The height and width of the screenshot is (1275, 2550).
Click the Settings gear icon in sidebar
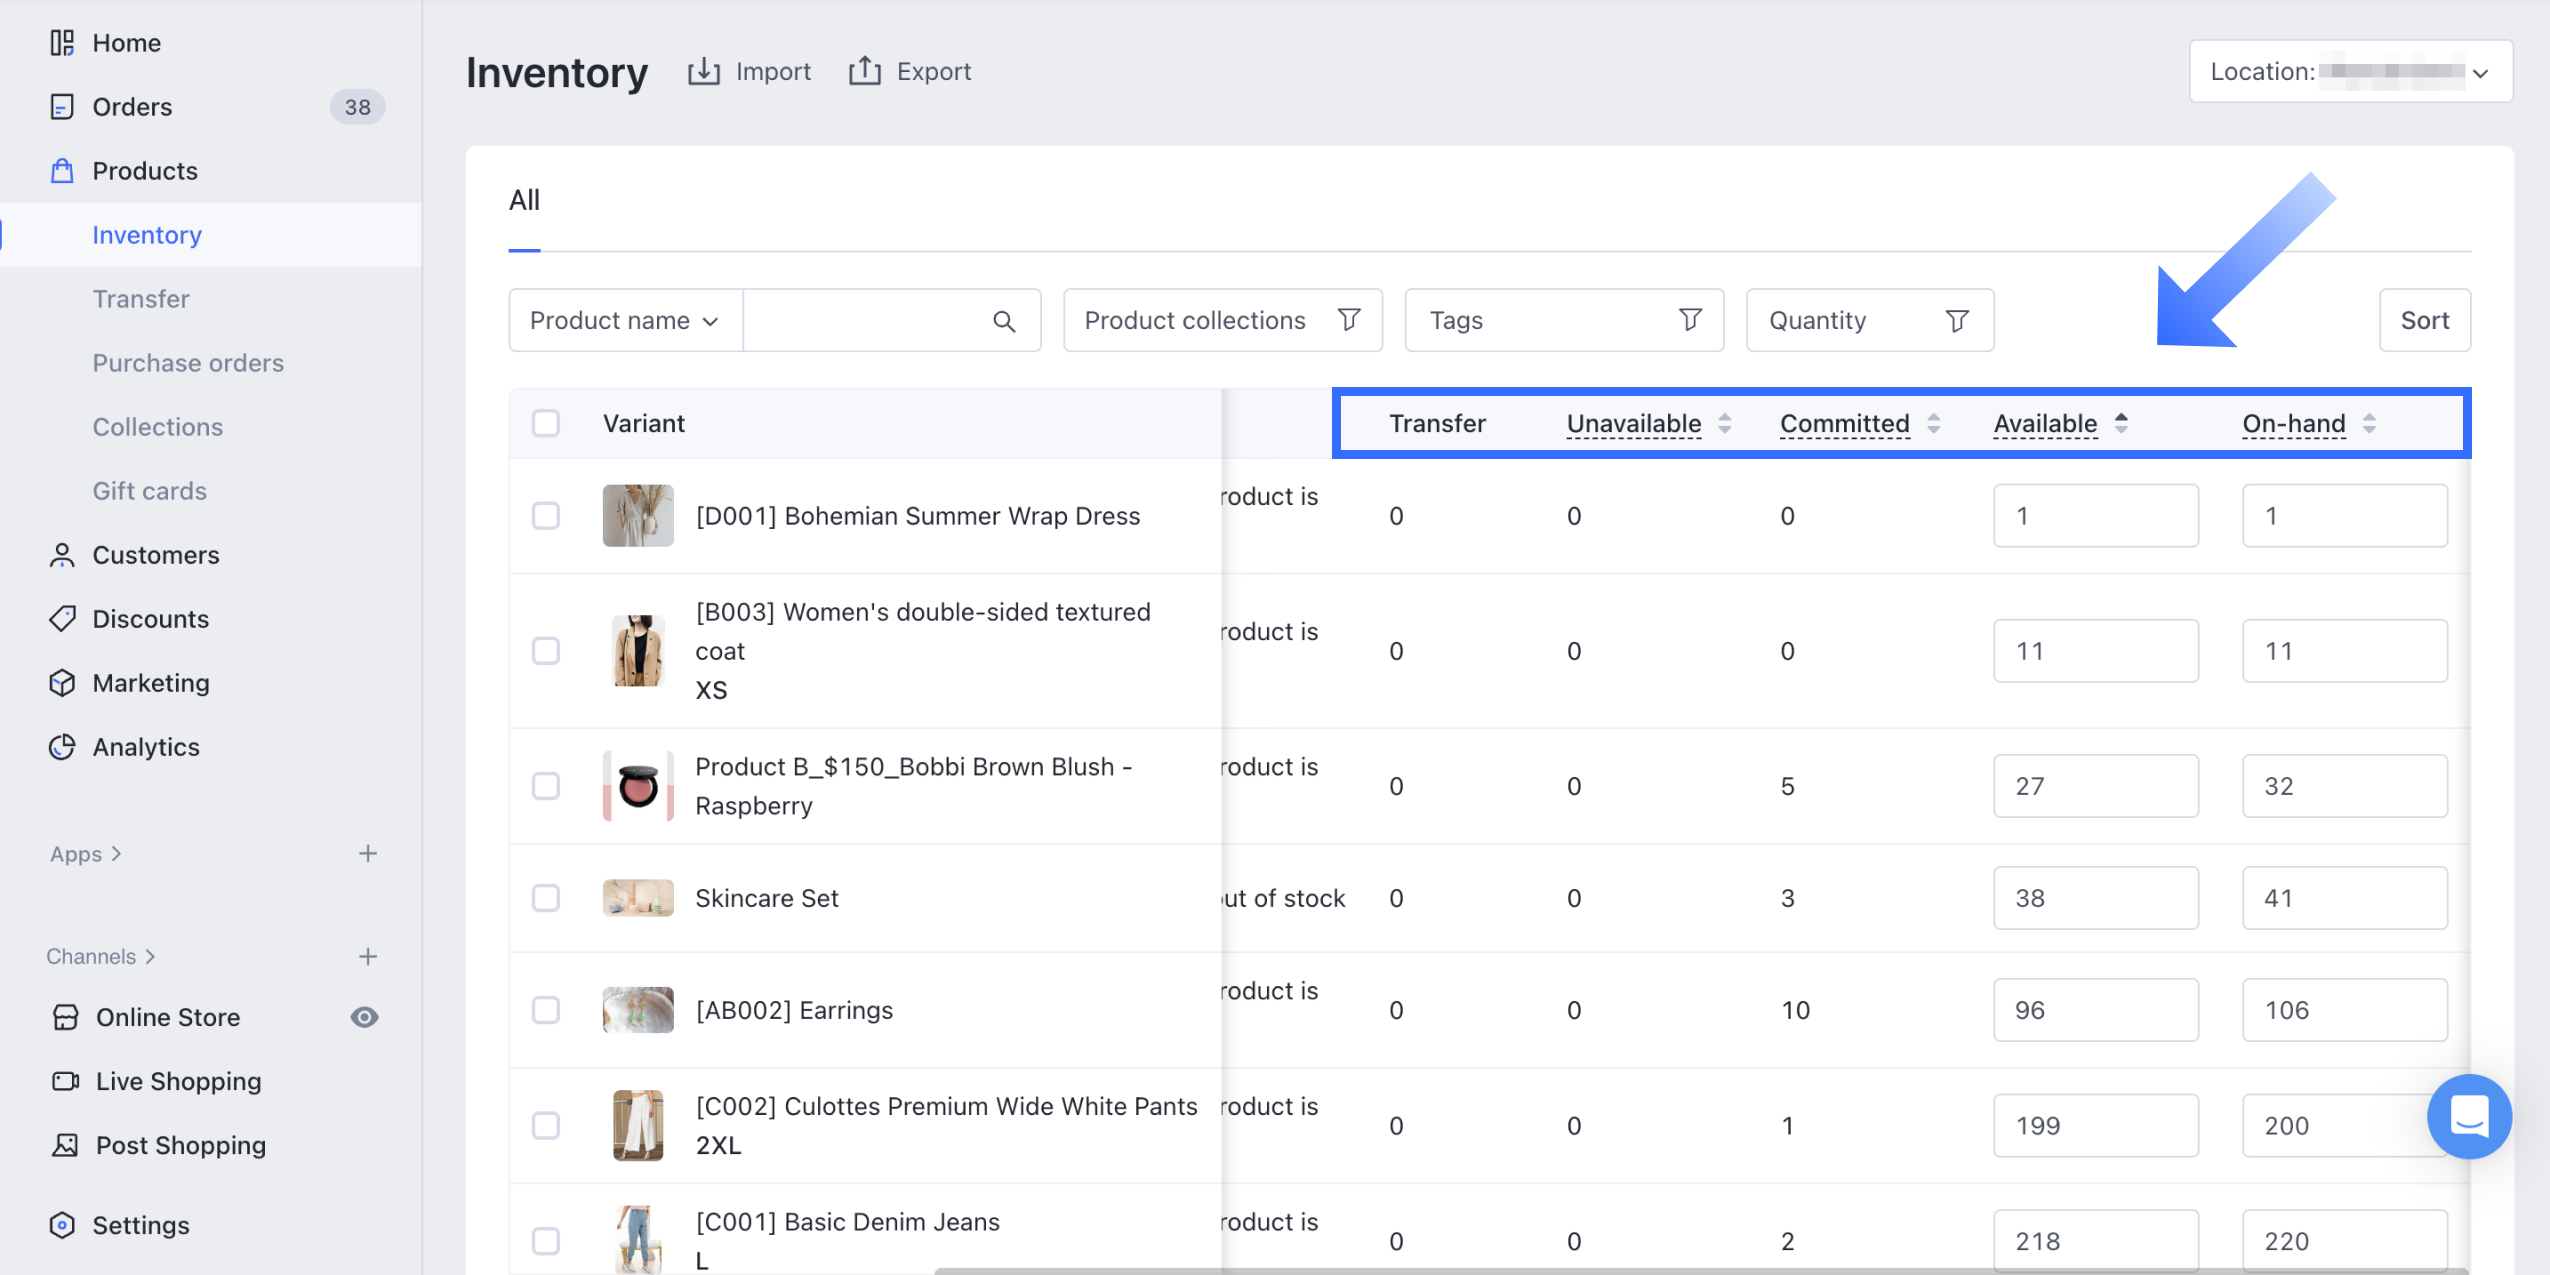[x=62, y=1225]
